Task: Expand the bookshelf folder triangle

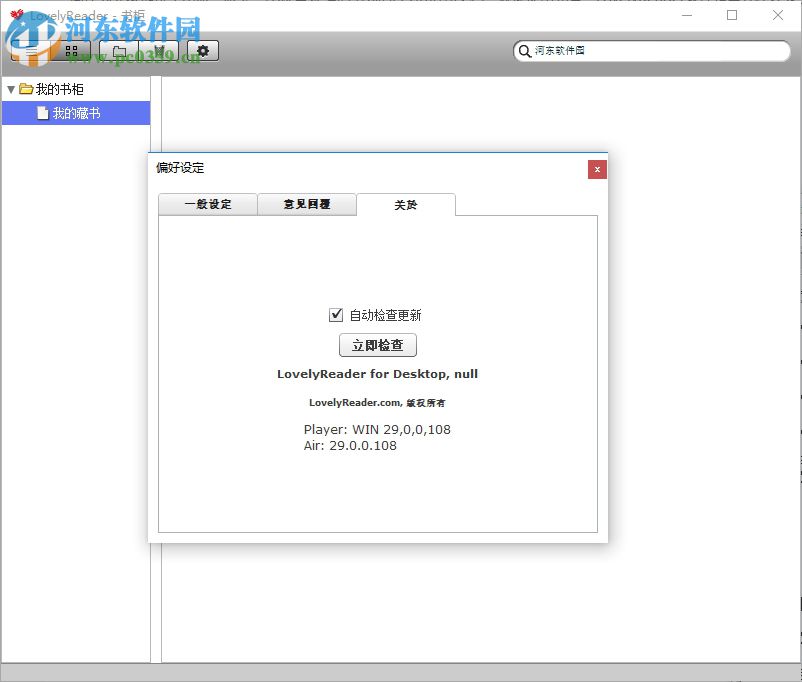Action: coord(10,88)
